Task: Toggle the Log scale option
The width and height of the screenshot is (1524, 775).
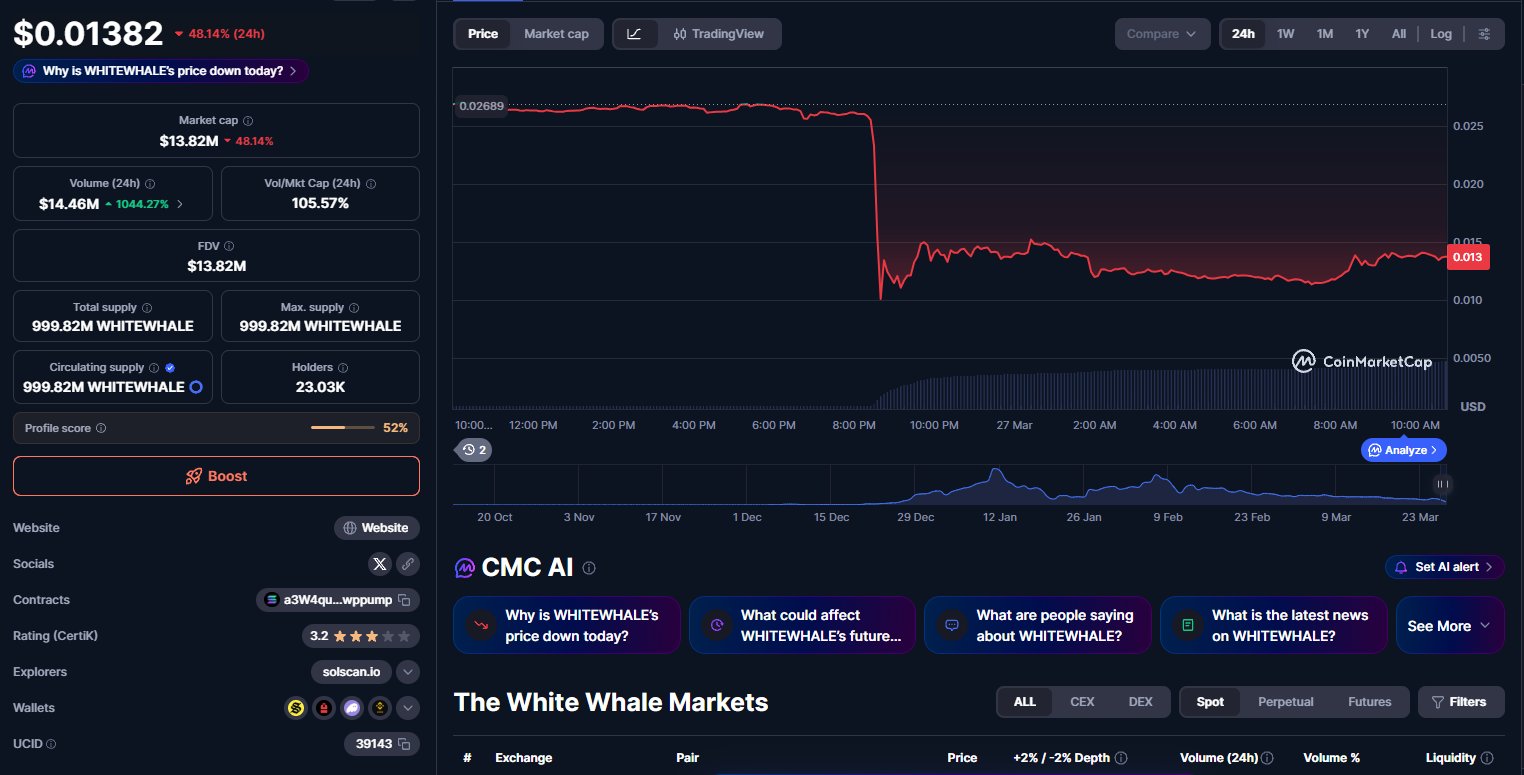Action: (1441, 34)
